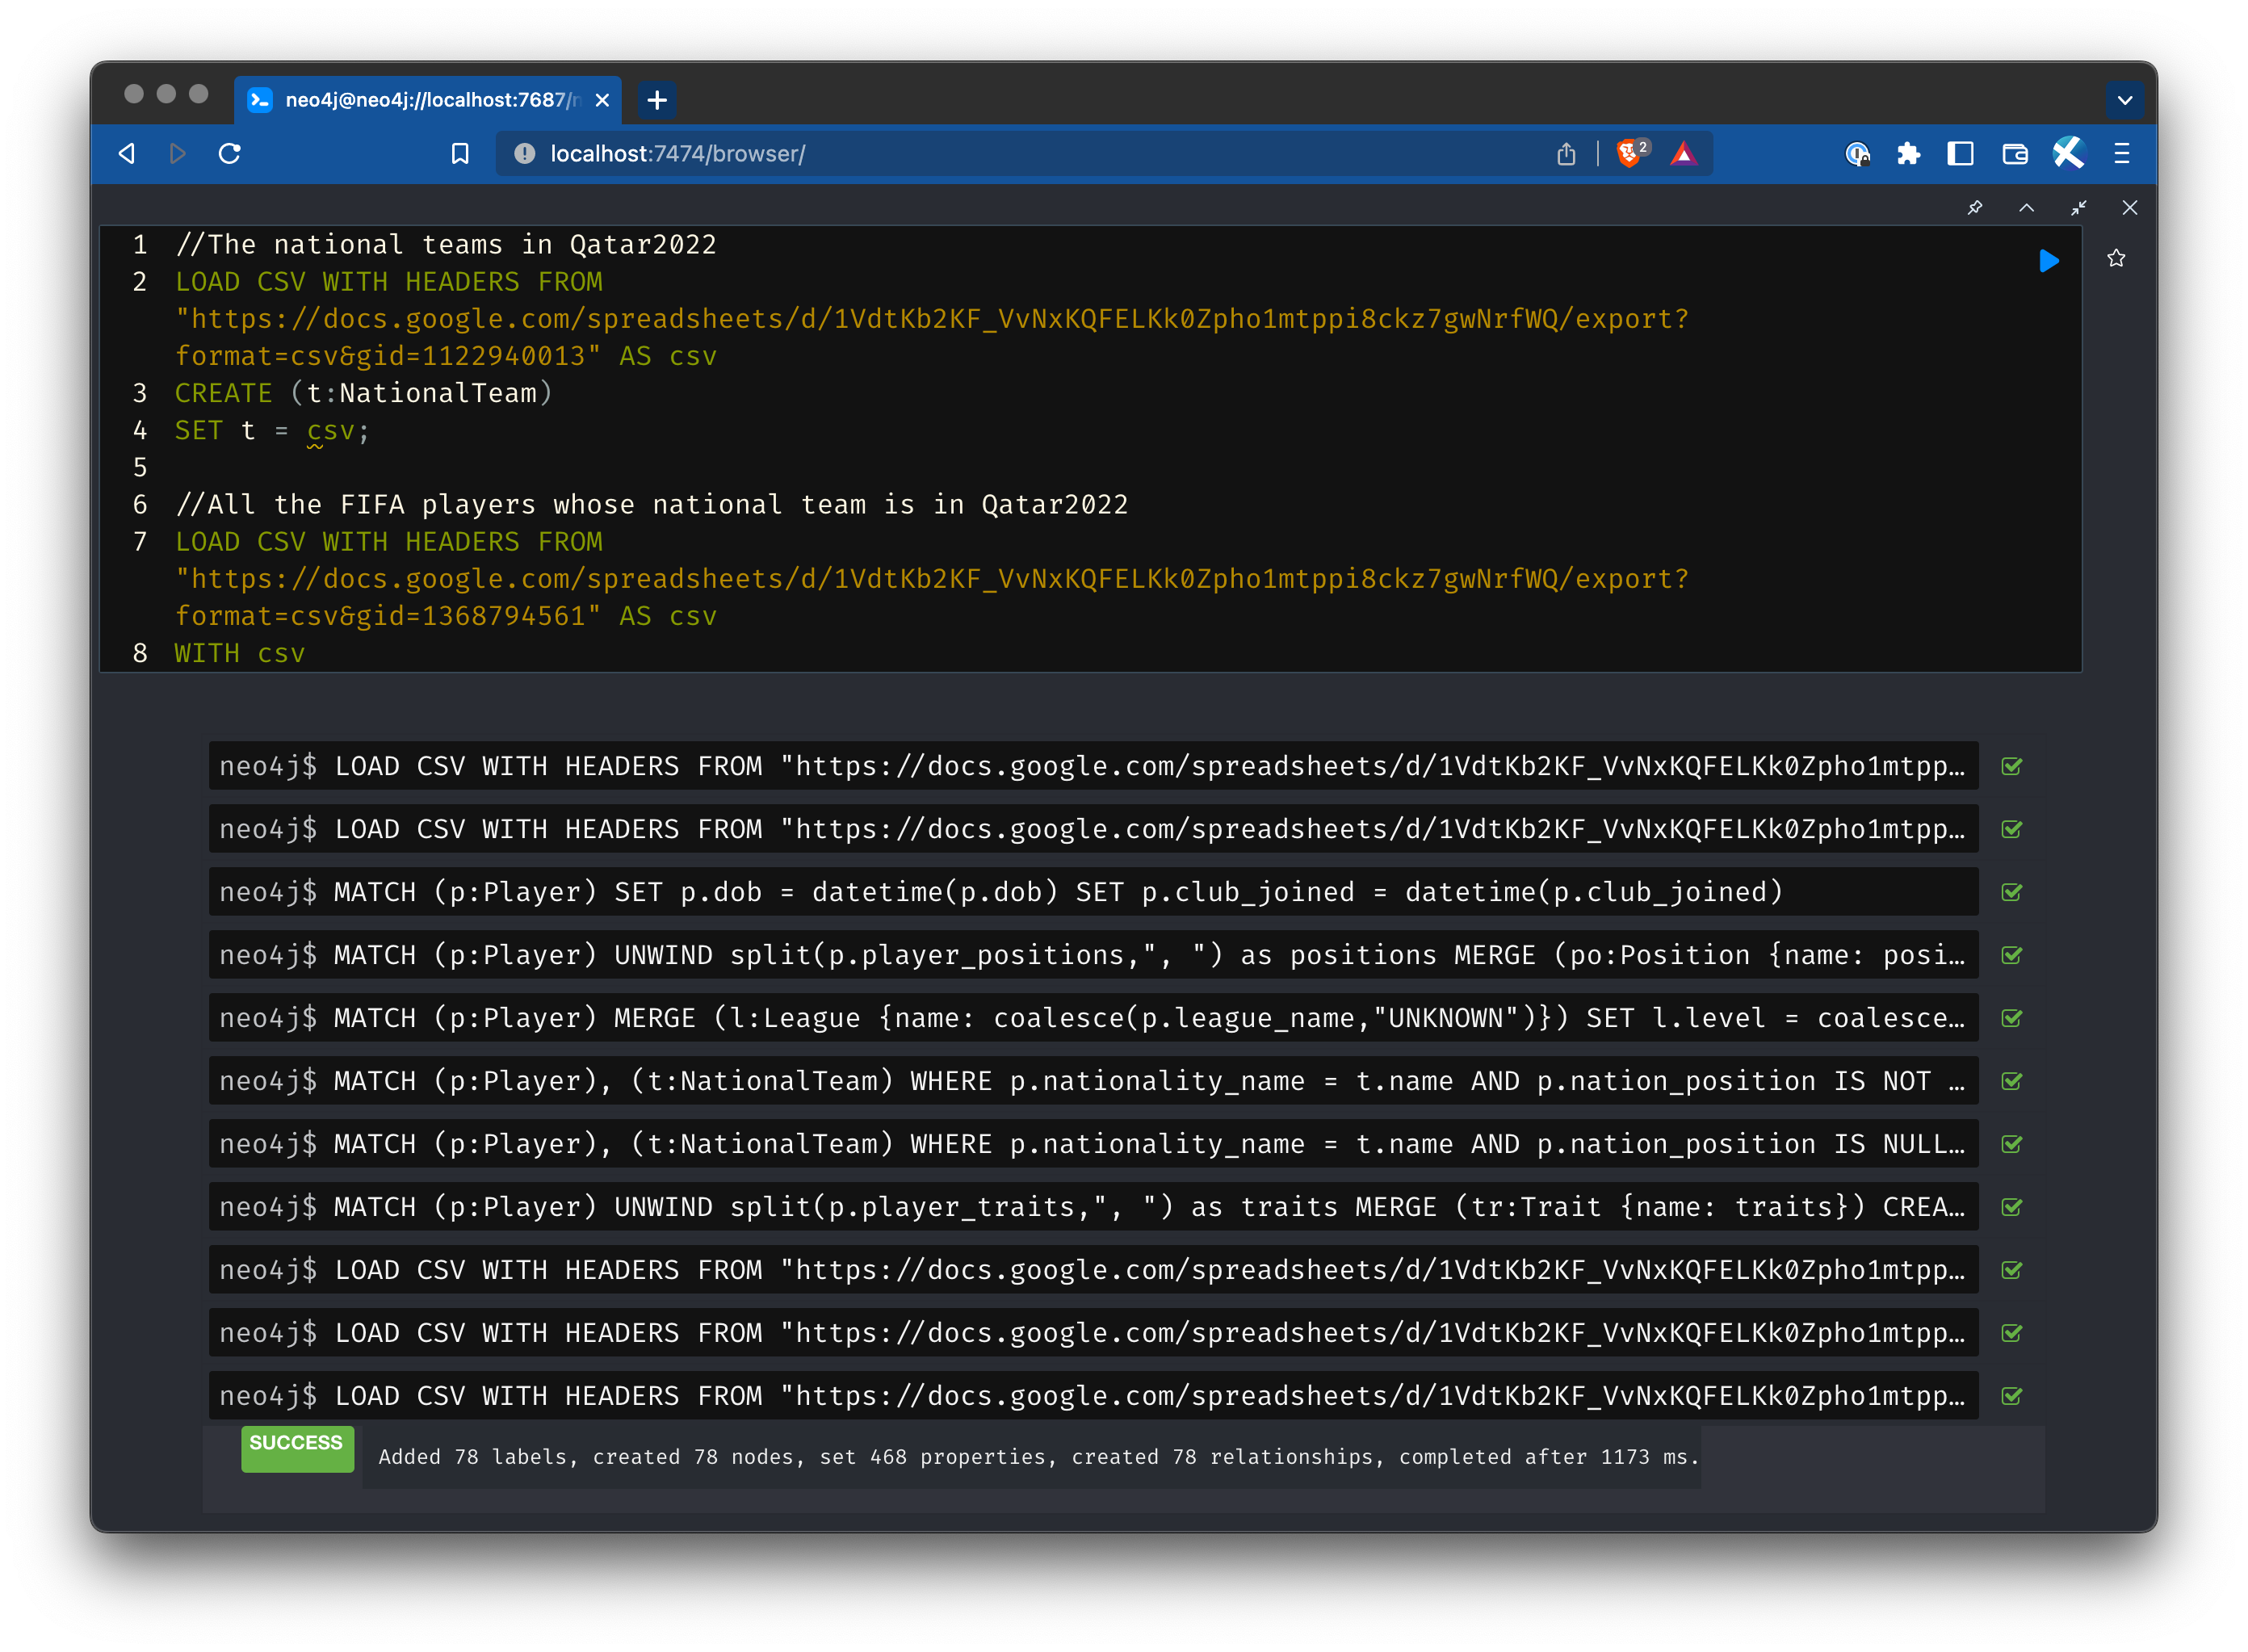The height and width of the screenshot is (1652, 2248).
Task: Click status icon for League MERGE row
Action: (x=2012, y=1019)
